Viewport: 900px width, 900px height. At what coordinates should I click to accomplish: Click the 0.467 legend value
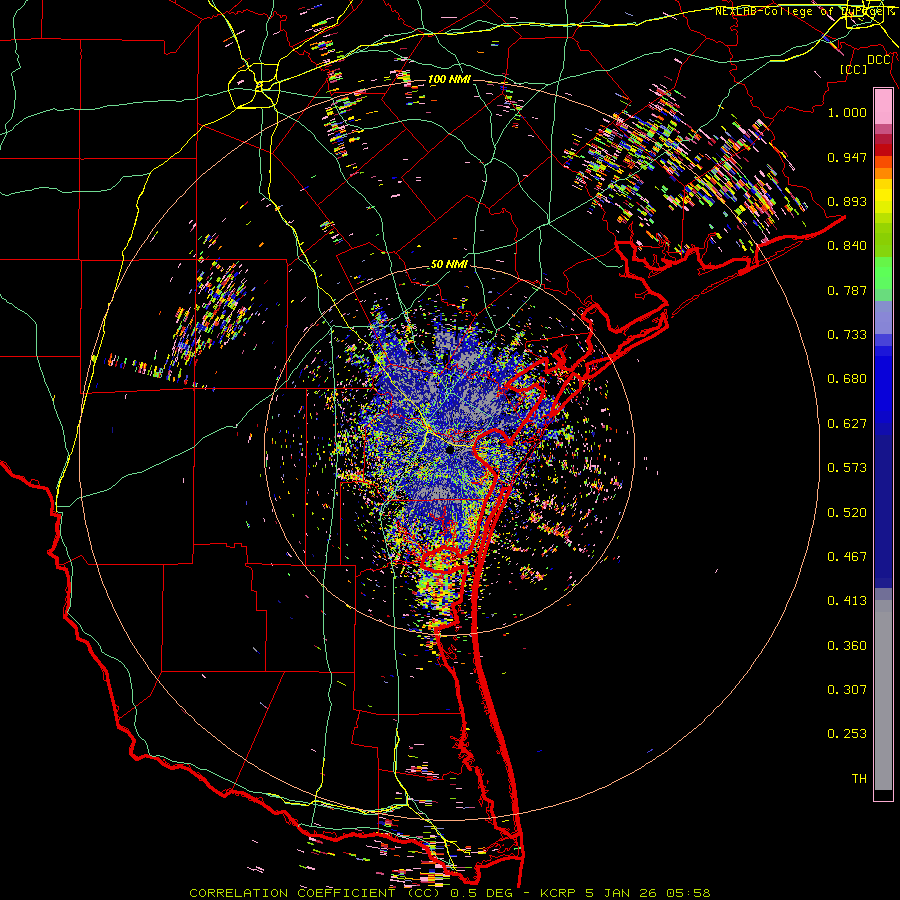click(x=847, y=557)
